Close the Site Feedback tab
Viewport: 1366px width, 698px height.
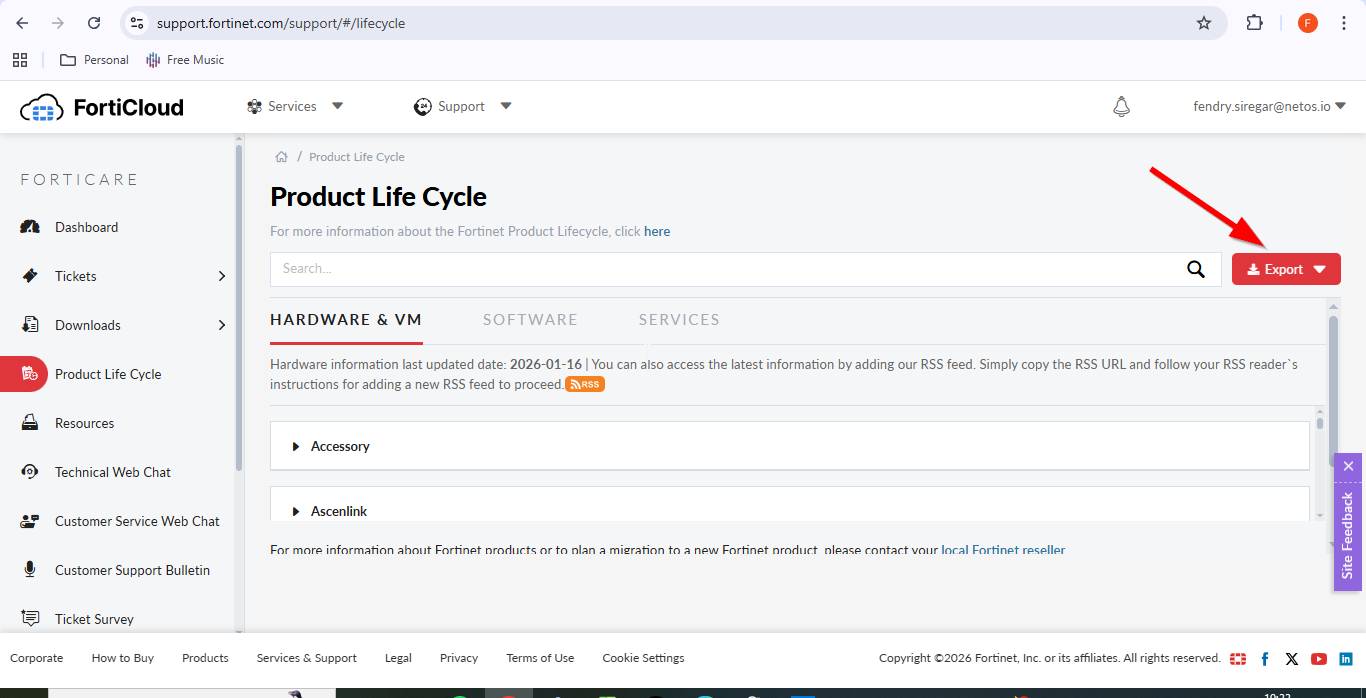pyautogui.click(x=1348, y=466)
